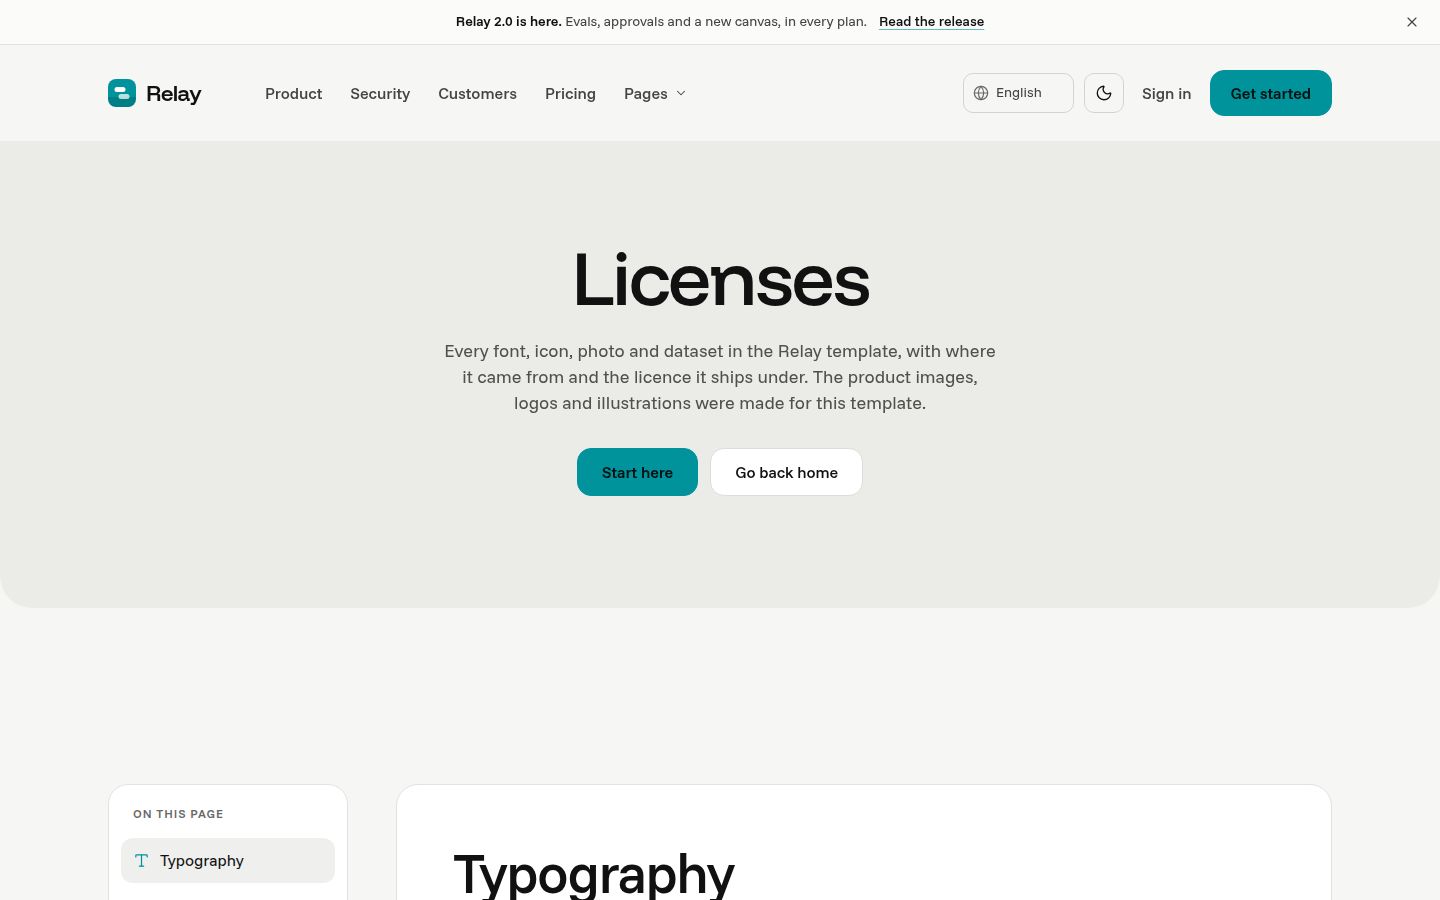Click the Start here button
The width and height of the screenshot is (1440, 900).
pyautogui.click(x=637, y=472)
